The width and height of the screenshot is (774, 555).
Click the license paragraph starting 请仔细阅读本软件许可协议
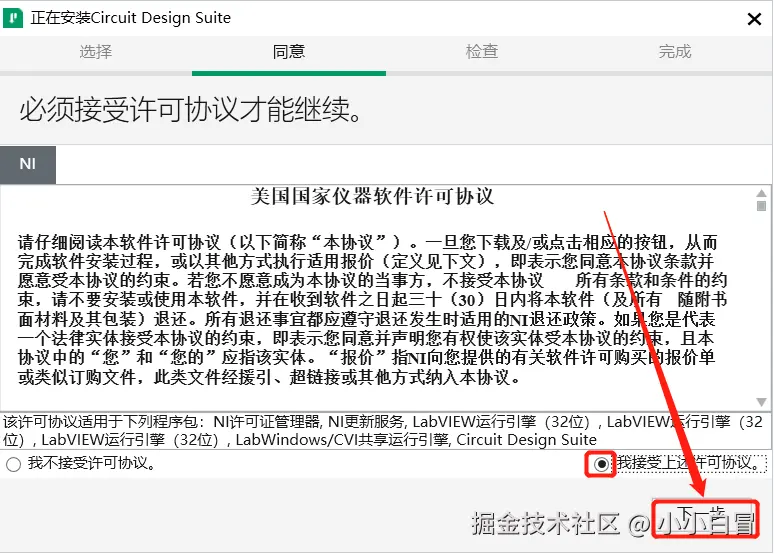tap(372, 310)
